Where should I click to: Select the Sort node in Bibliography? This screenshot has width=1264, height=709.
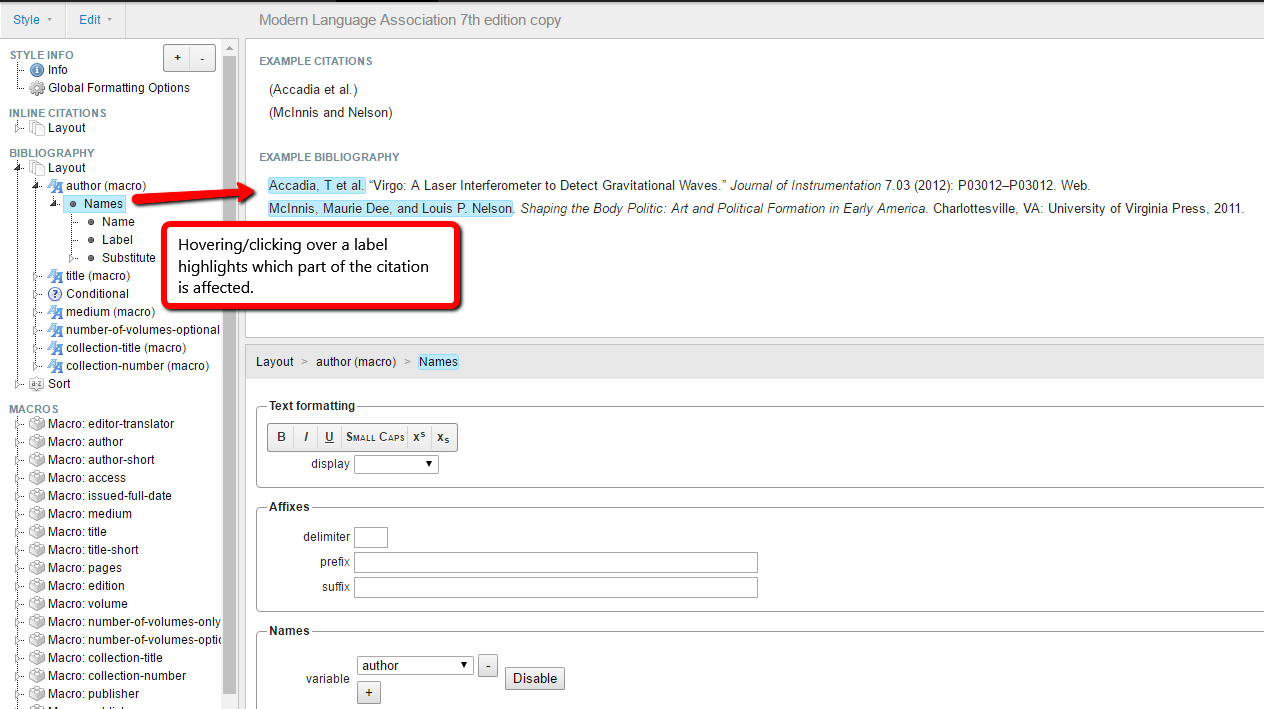pyautogui.click(x=58, y=383)
